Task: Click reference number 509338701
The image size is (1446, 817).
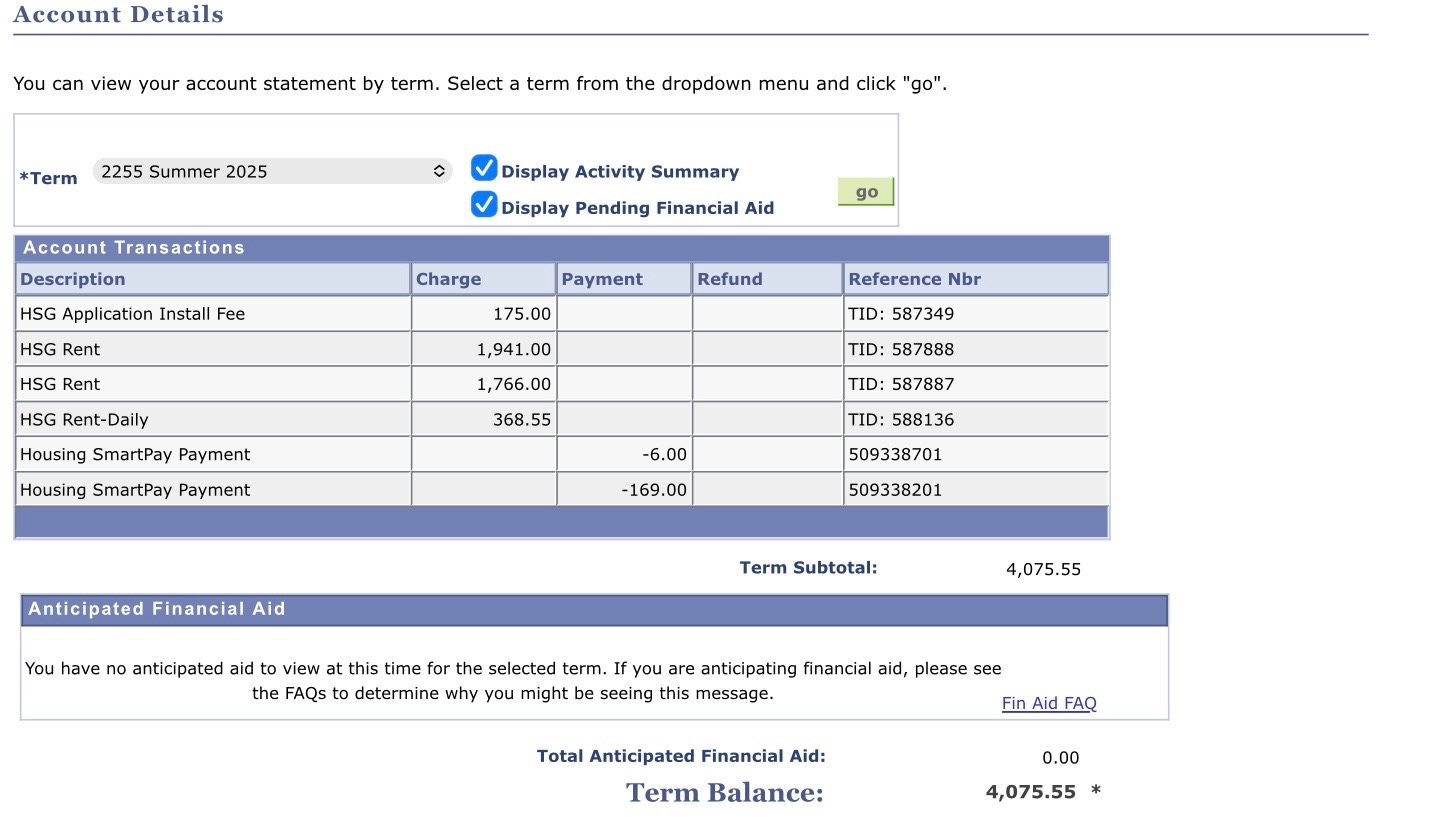Action: (x=895, y=455)
